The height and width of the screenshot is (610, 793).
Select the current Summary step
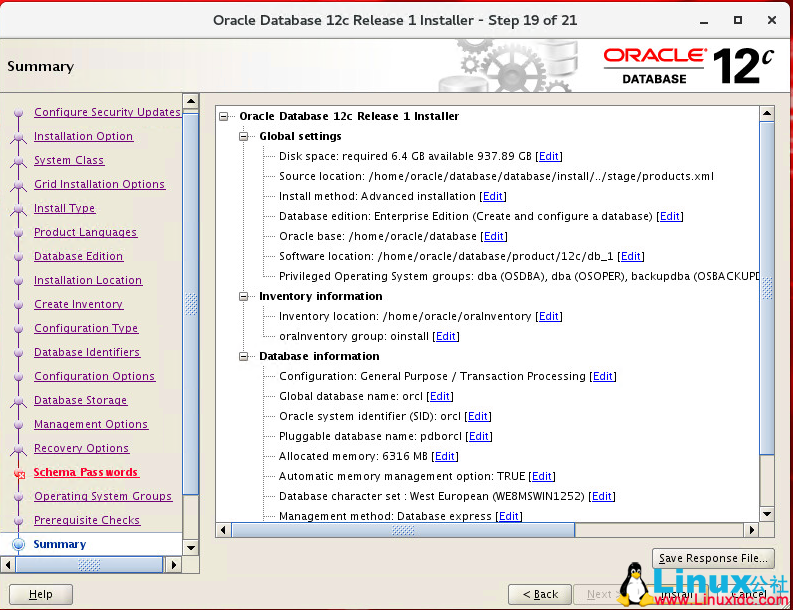coord(60,545)
